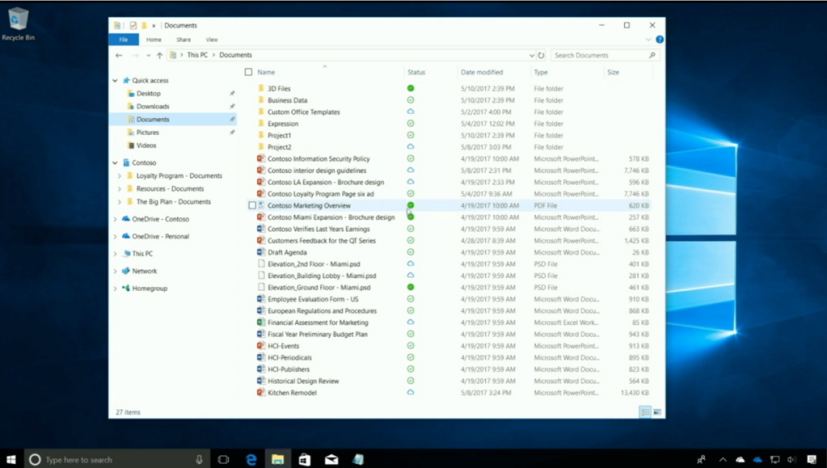The width and height of the screenshot is (827, 468).
Task: Open Task View on the taskbar
Action: pyautogui.click(x=223, y=460)
